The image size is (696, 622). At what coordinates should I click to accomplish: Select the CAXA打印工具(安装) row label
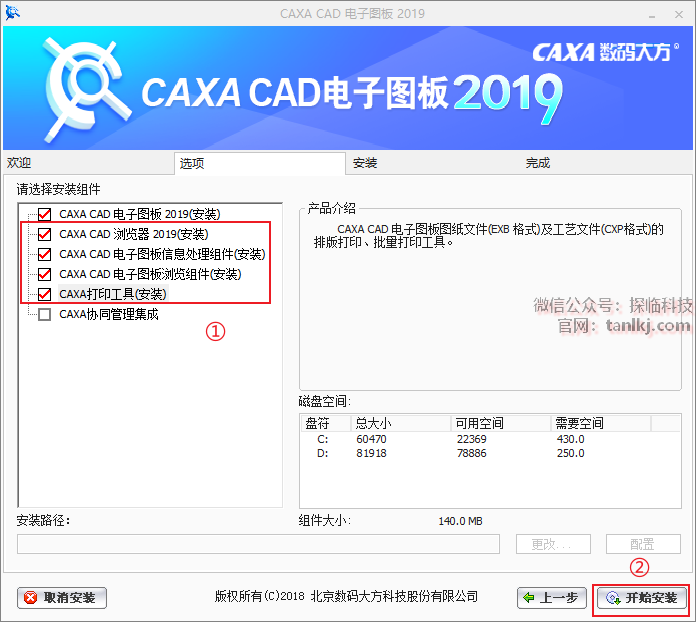[113, 294]
